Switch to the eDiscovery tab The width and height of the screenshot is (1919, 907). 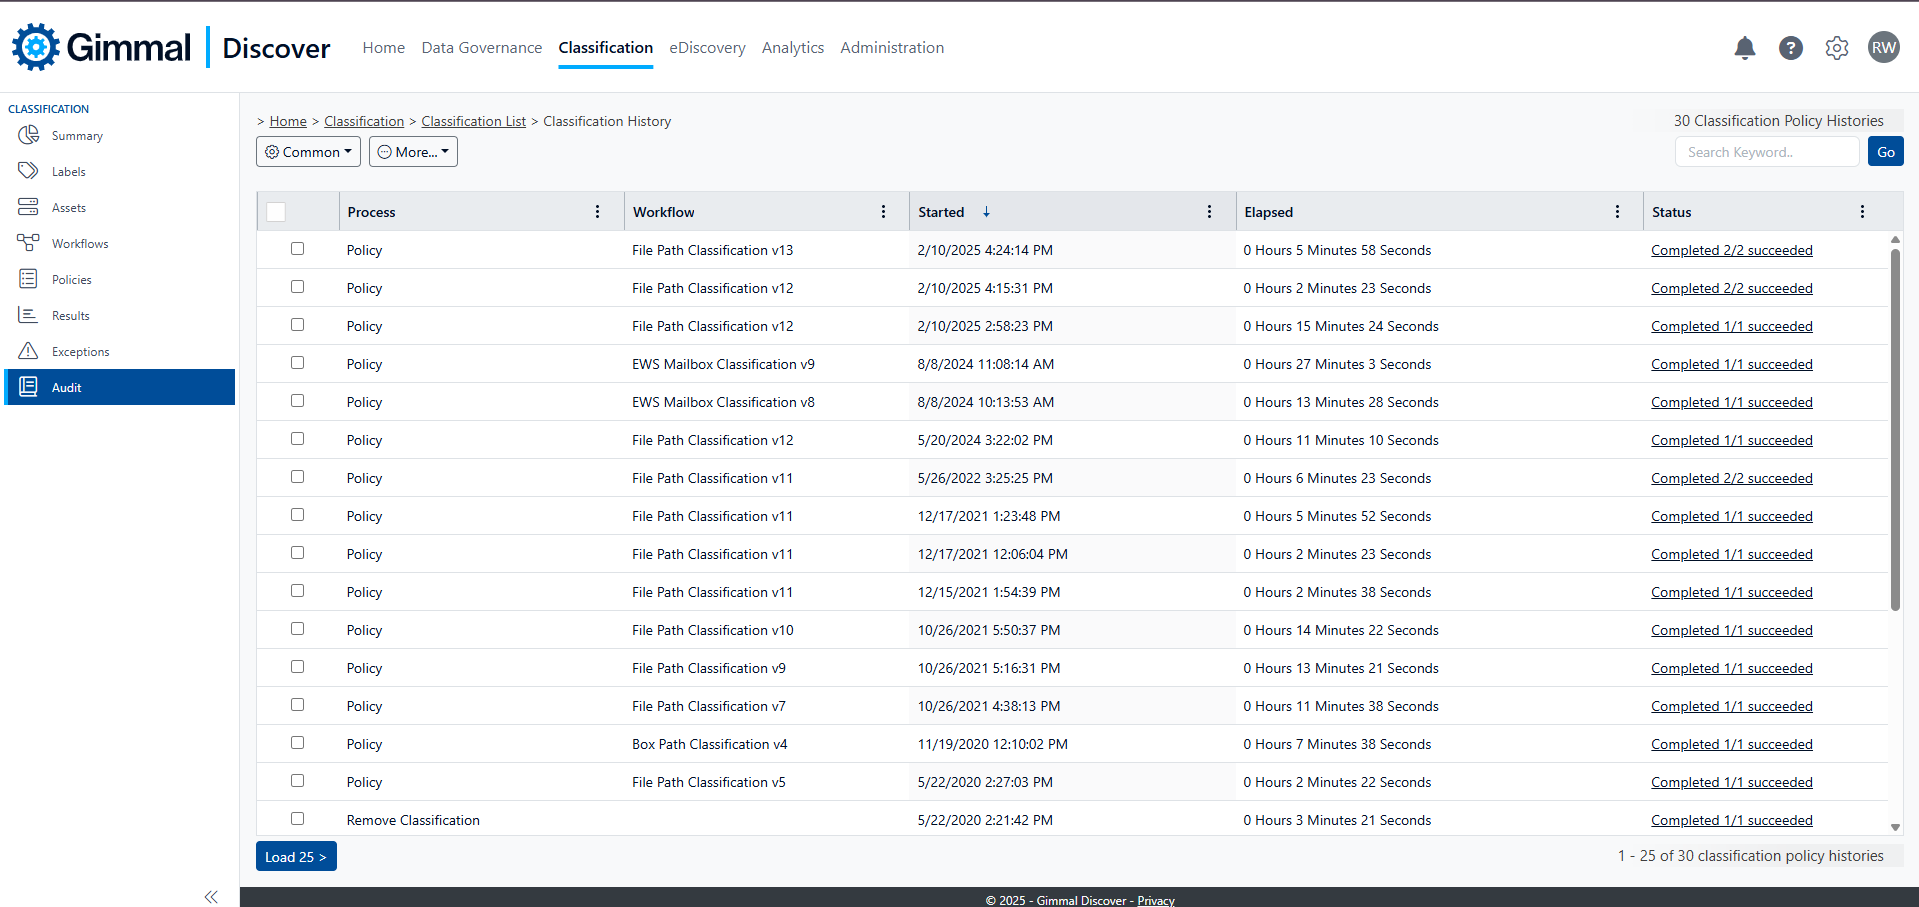click(x=707, y=48)
